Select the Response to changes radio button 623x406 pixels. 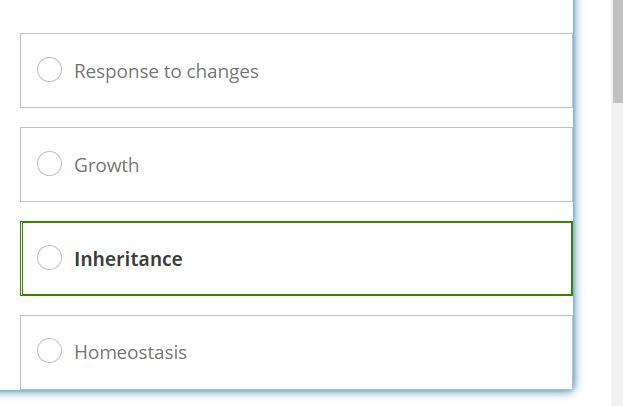49,70
